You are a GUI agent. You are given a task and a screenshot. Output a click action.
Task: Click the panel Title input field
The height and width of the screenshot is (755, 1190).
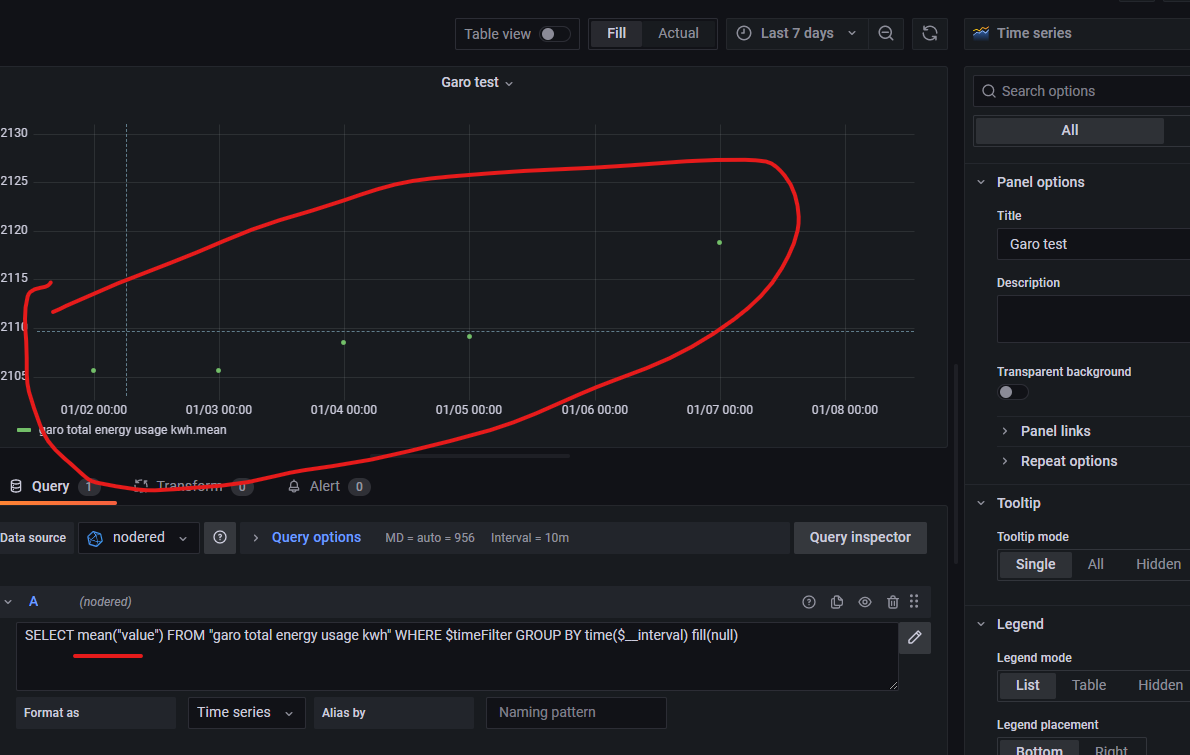click(x=1094, y=244)
